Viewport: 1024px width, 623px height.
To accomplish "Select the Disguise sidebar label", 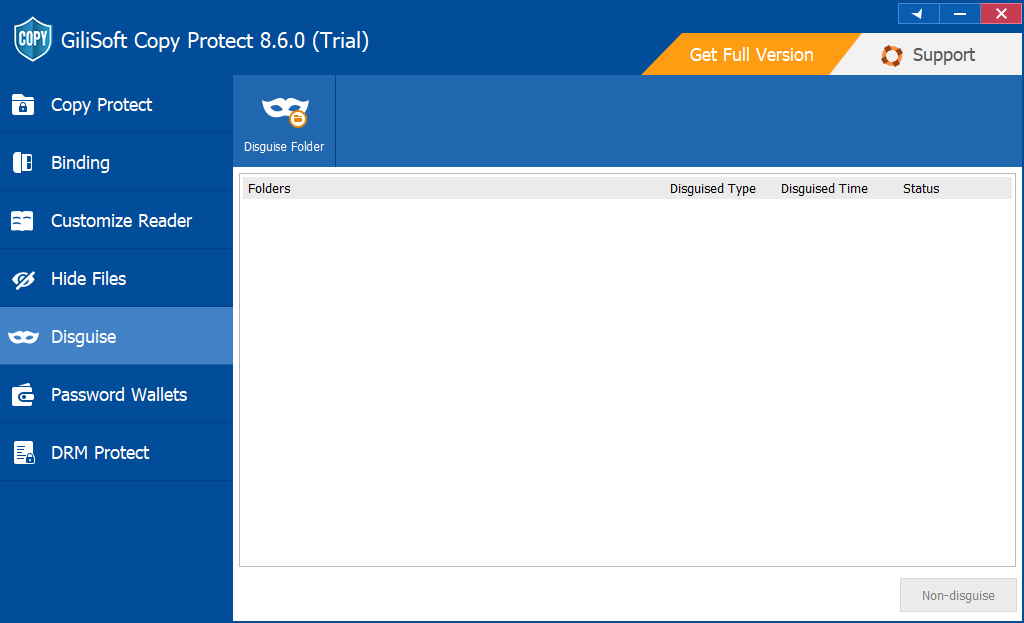I will point(84,337).
